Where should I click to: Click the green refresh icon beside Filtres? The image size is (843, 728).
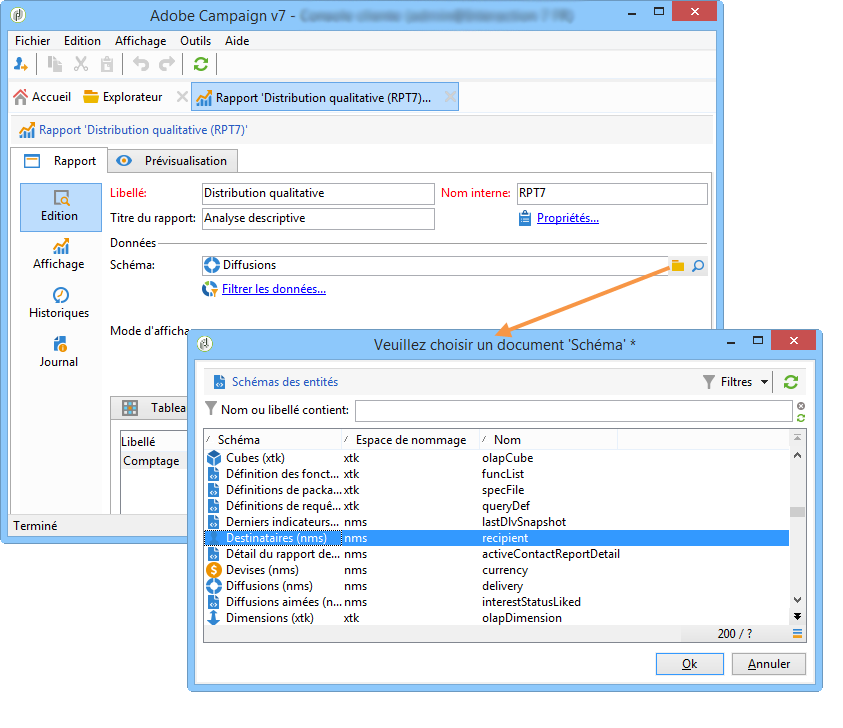[x=790, y=382]
